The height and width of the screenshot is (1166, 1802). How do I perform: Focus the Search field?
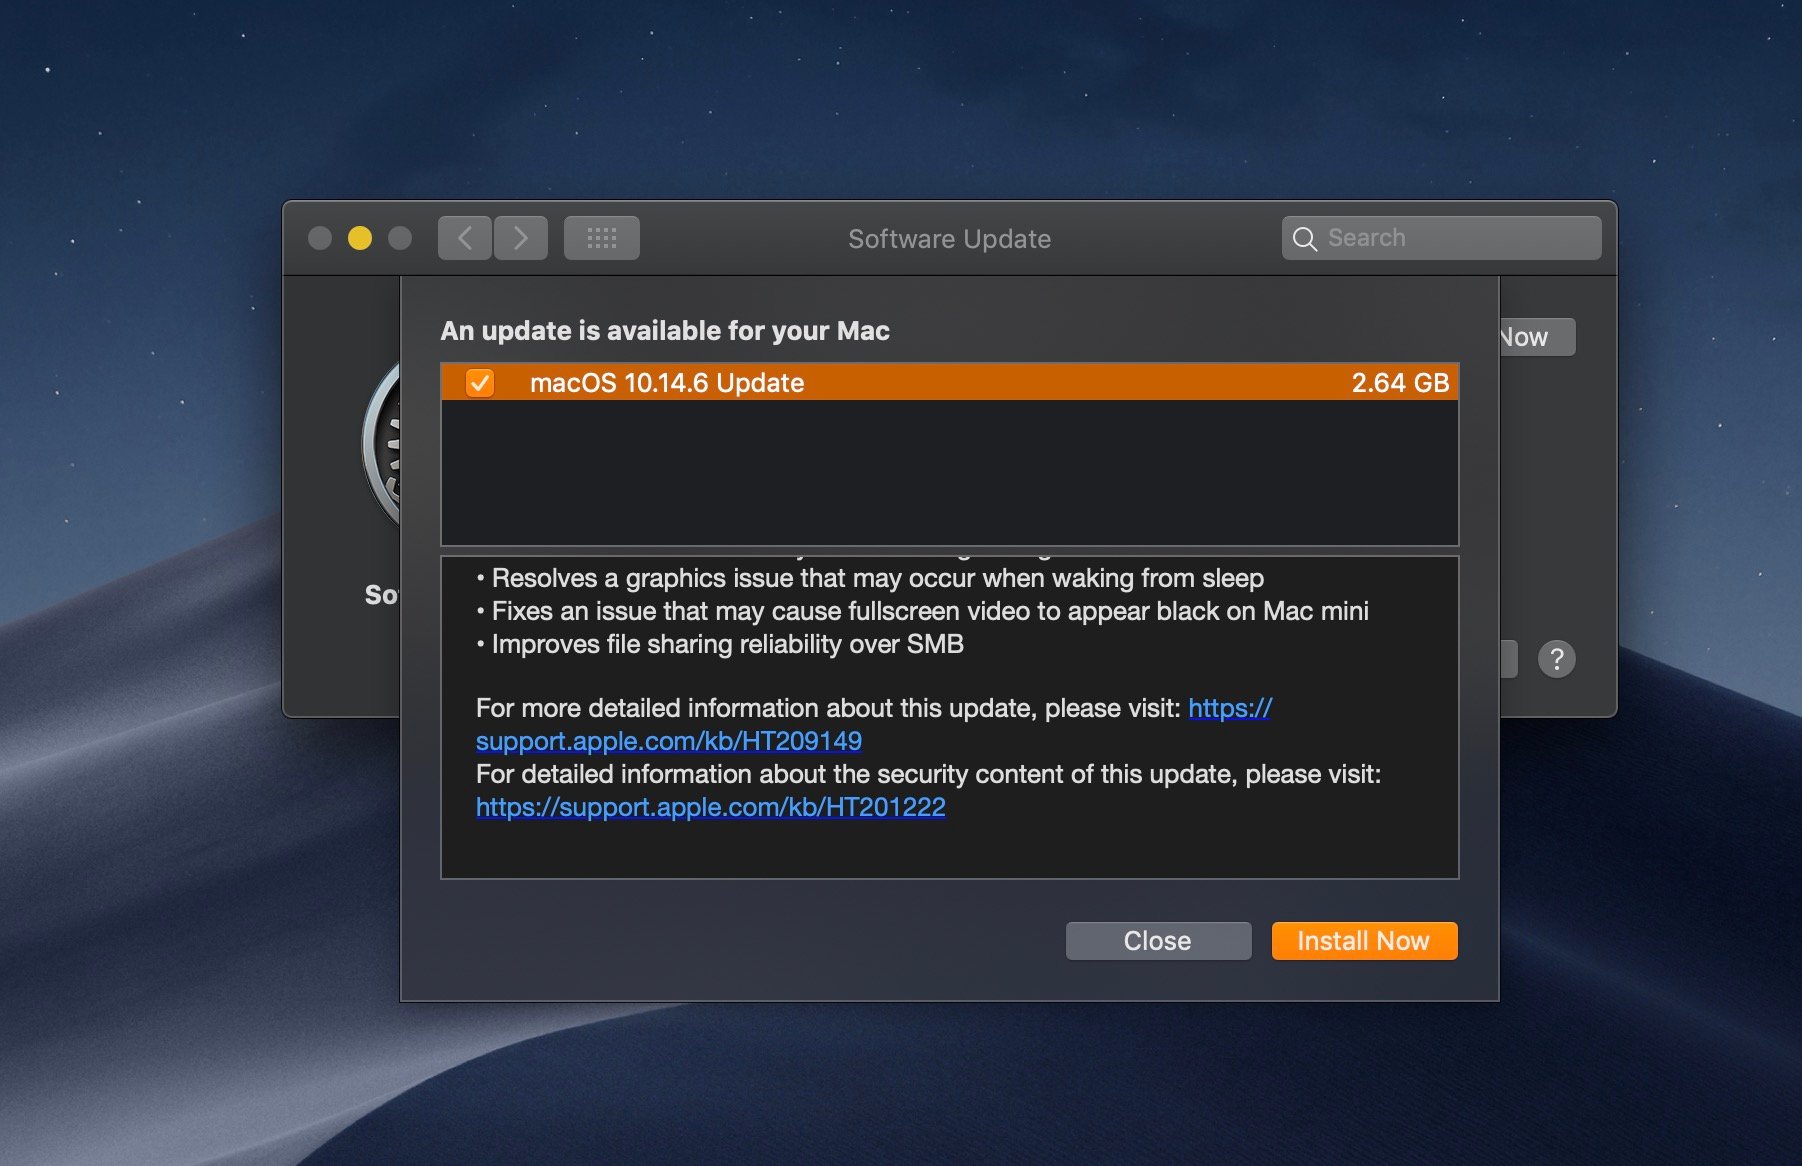(1442, 238)
